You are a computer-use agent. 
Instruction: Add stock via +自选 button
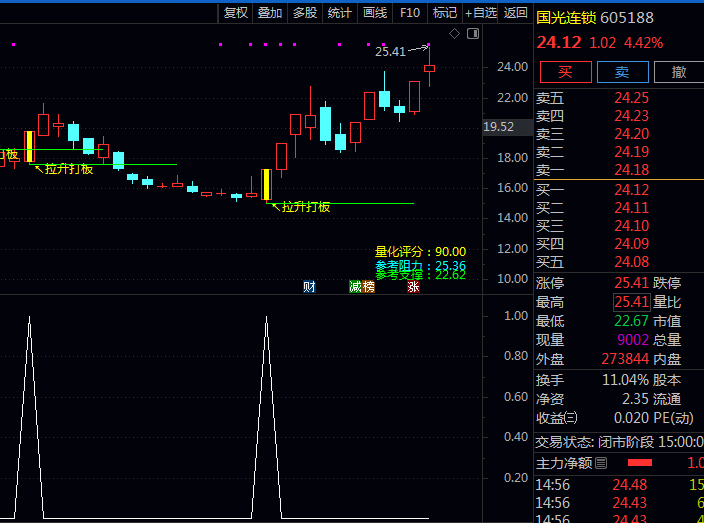480,13
